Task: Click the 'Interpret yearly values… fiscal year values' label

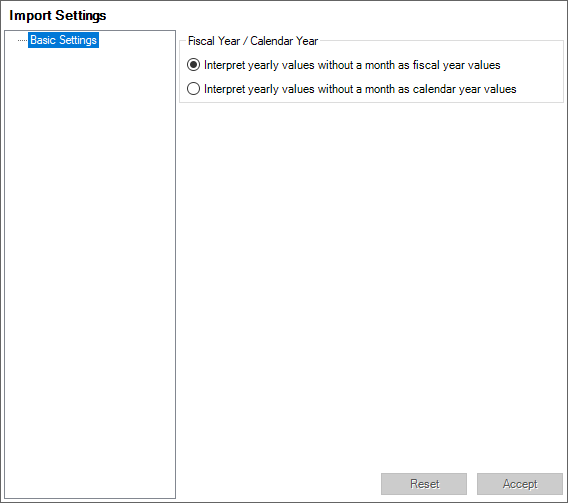Action: [352, 65]
